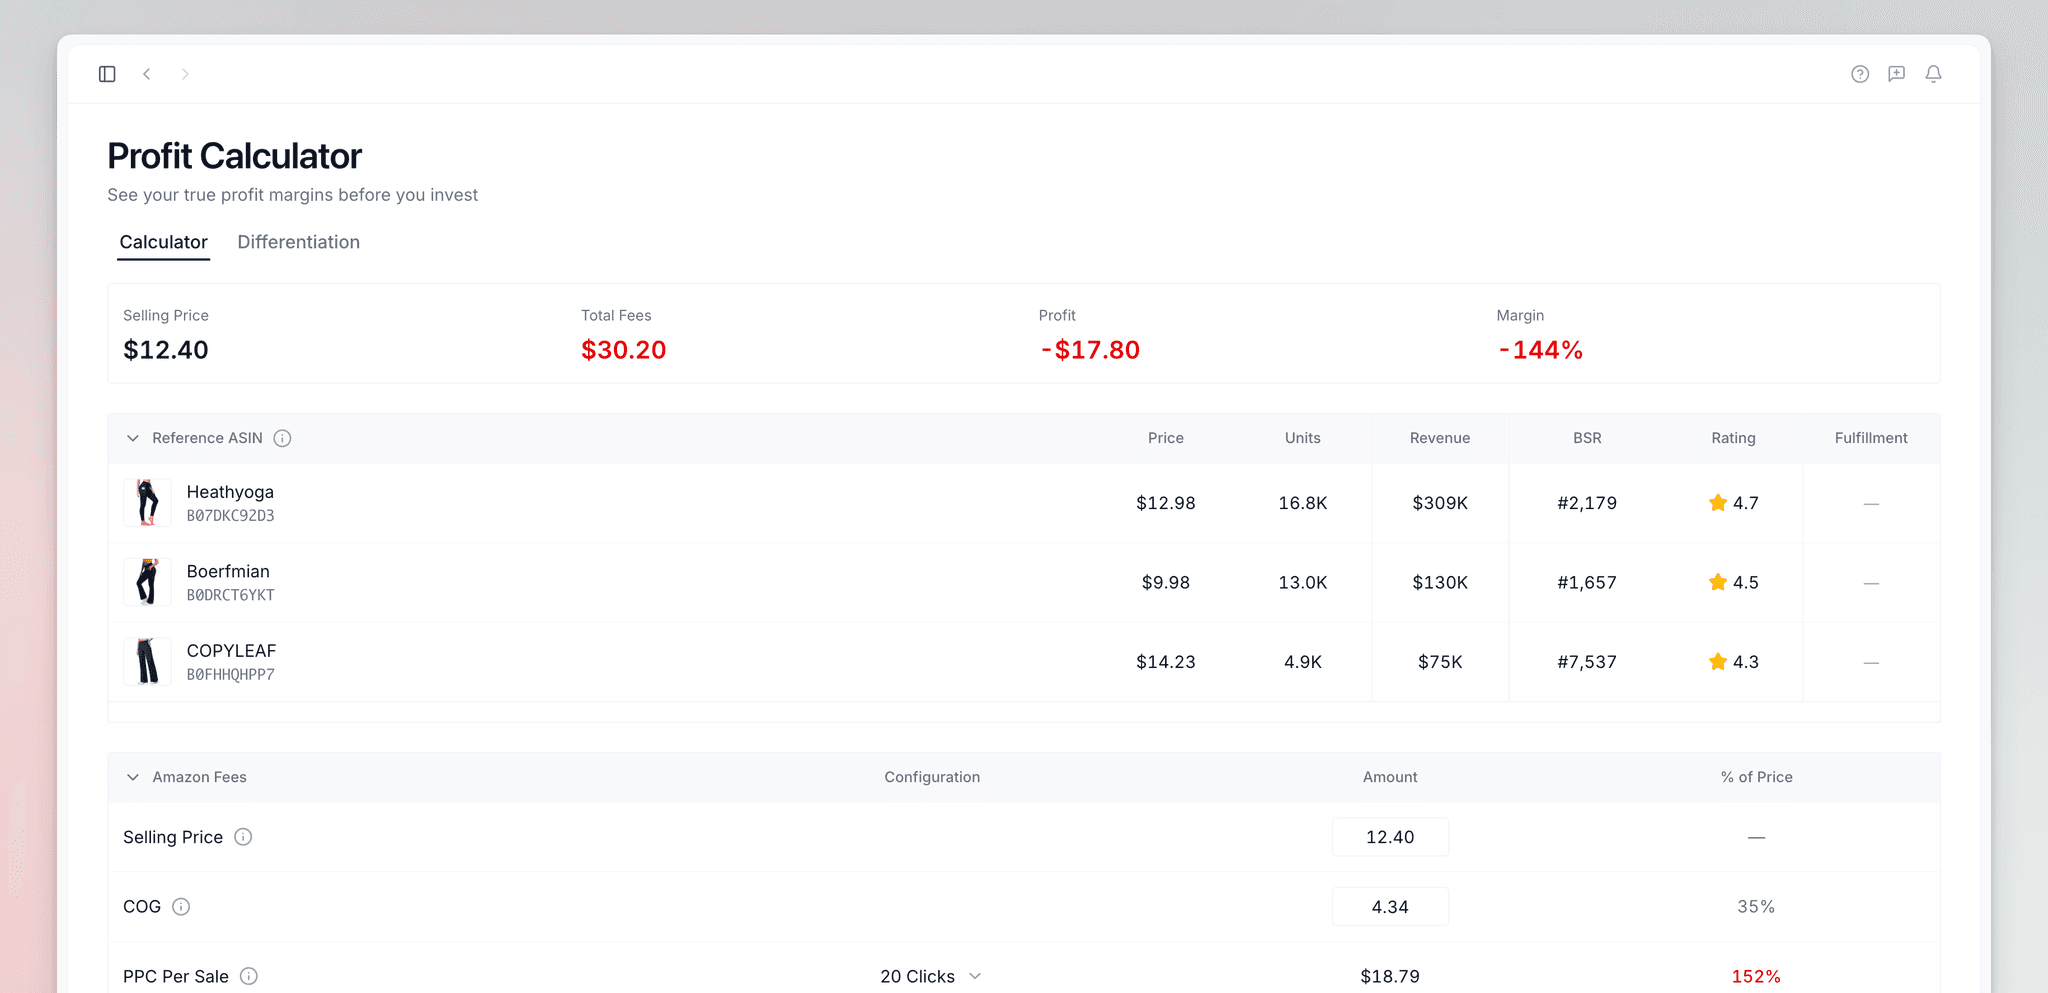Image resolution: width=2048 pixels, height=993 pixels.
Task: Edit the Selling Price amount field
Action: coord(1390,837)
